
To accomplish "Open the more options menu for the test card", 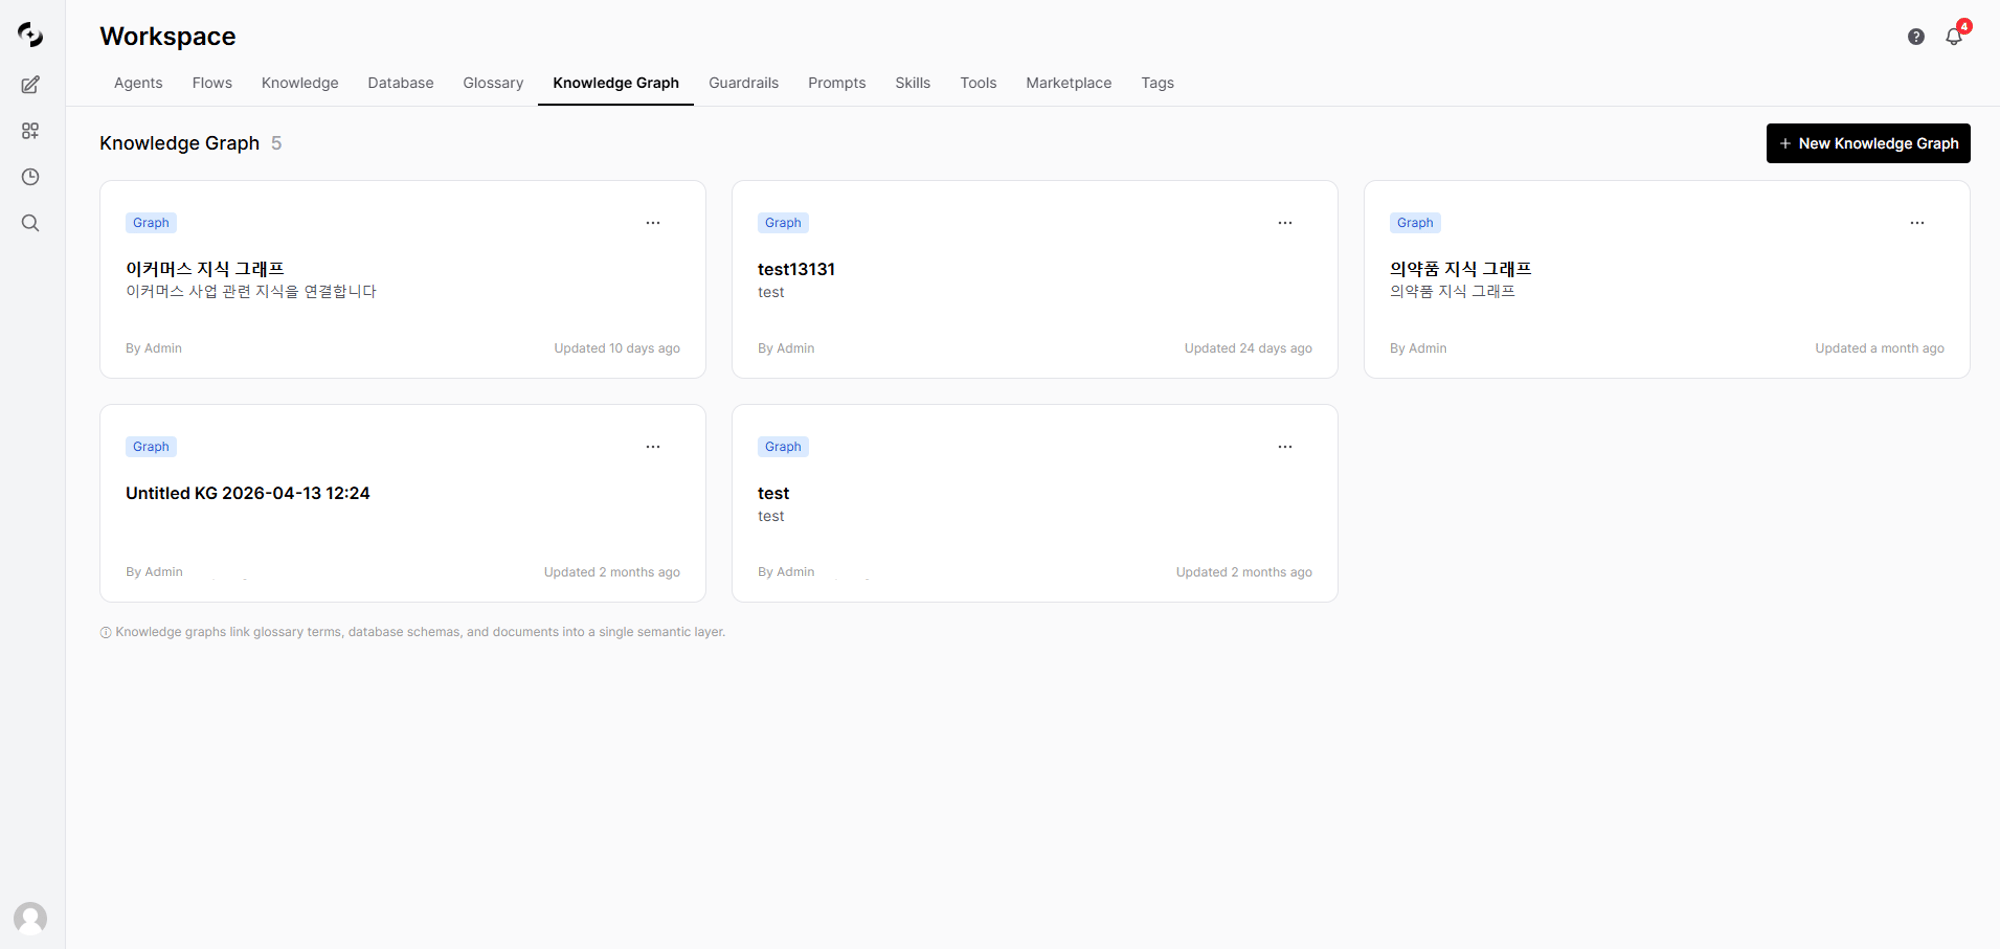I will 1285,447.
